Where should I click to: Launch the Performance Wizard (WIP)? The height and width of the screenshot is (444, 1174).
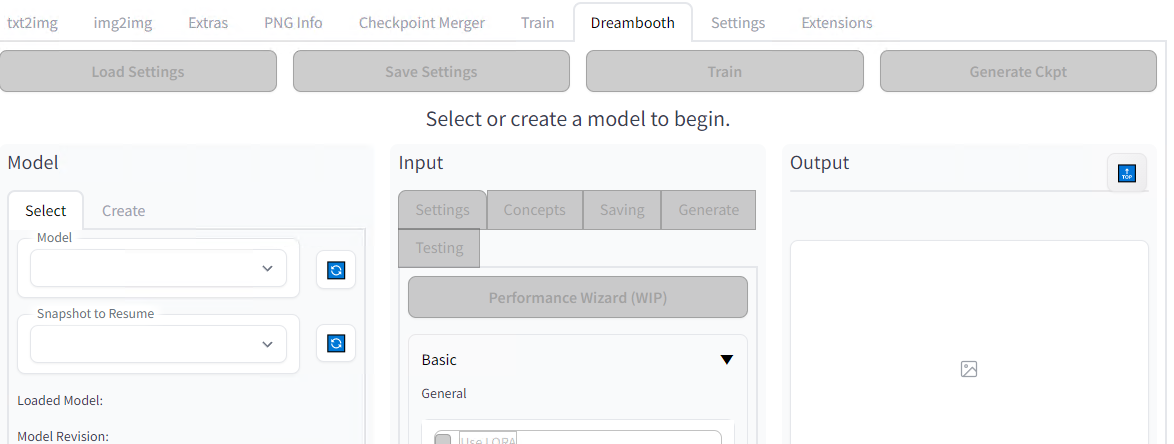578,297
